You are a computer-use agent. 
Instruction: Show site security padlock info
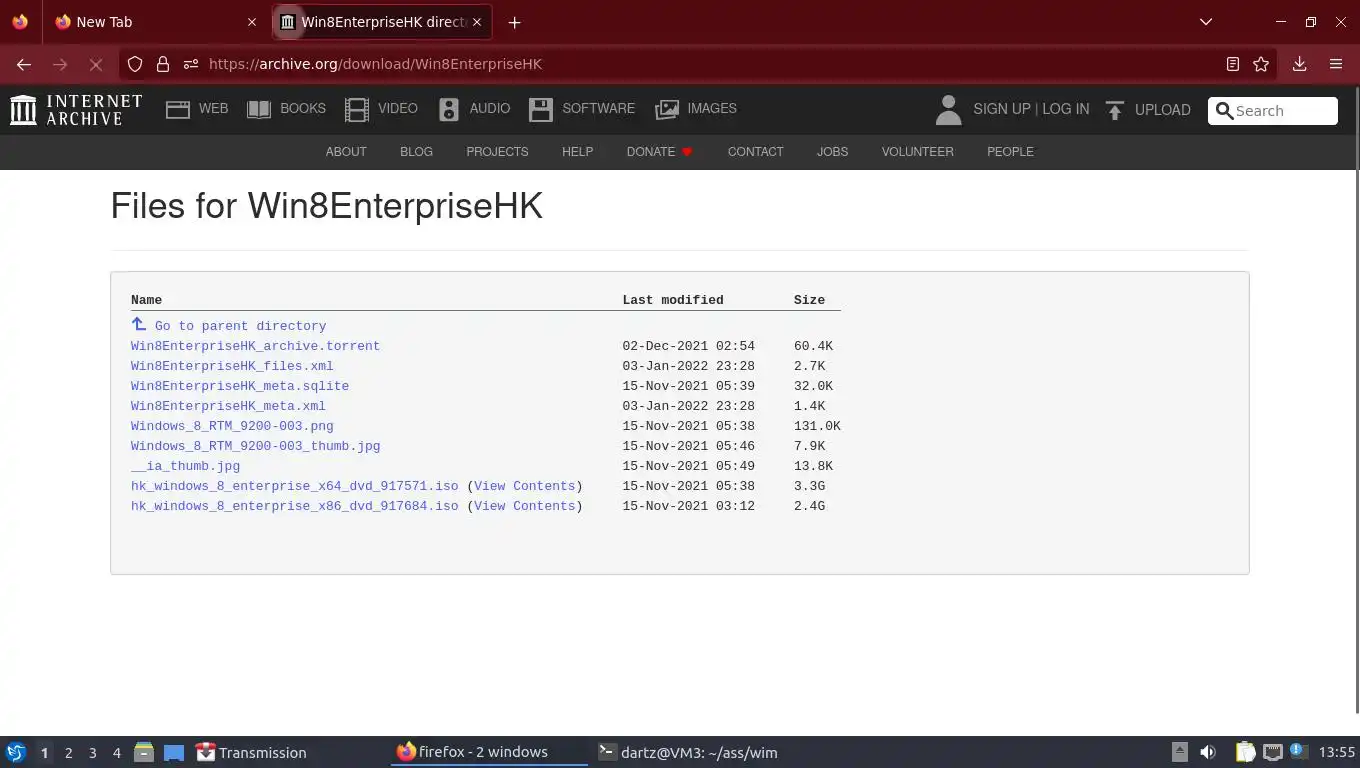[x=162, y=64]
